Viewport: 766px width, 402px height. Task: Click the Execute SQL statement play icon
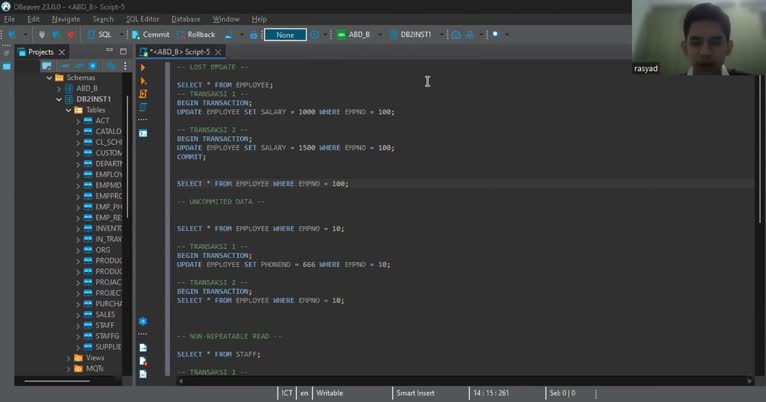(x=143, y=68)
